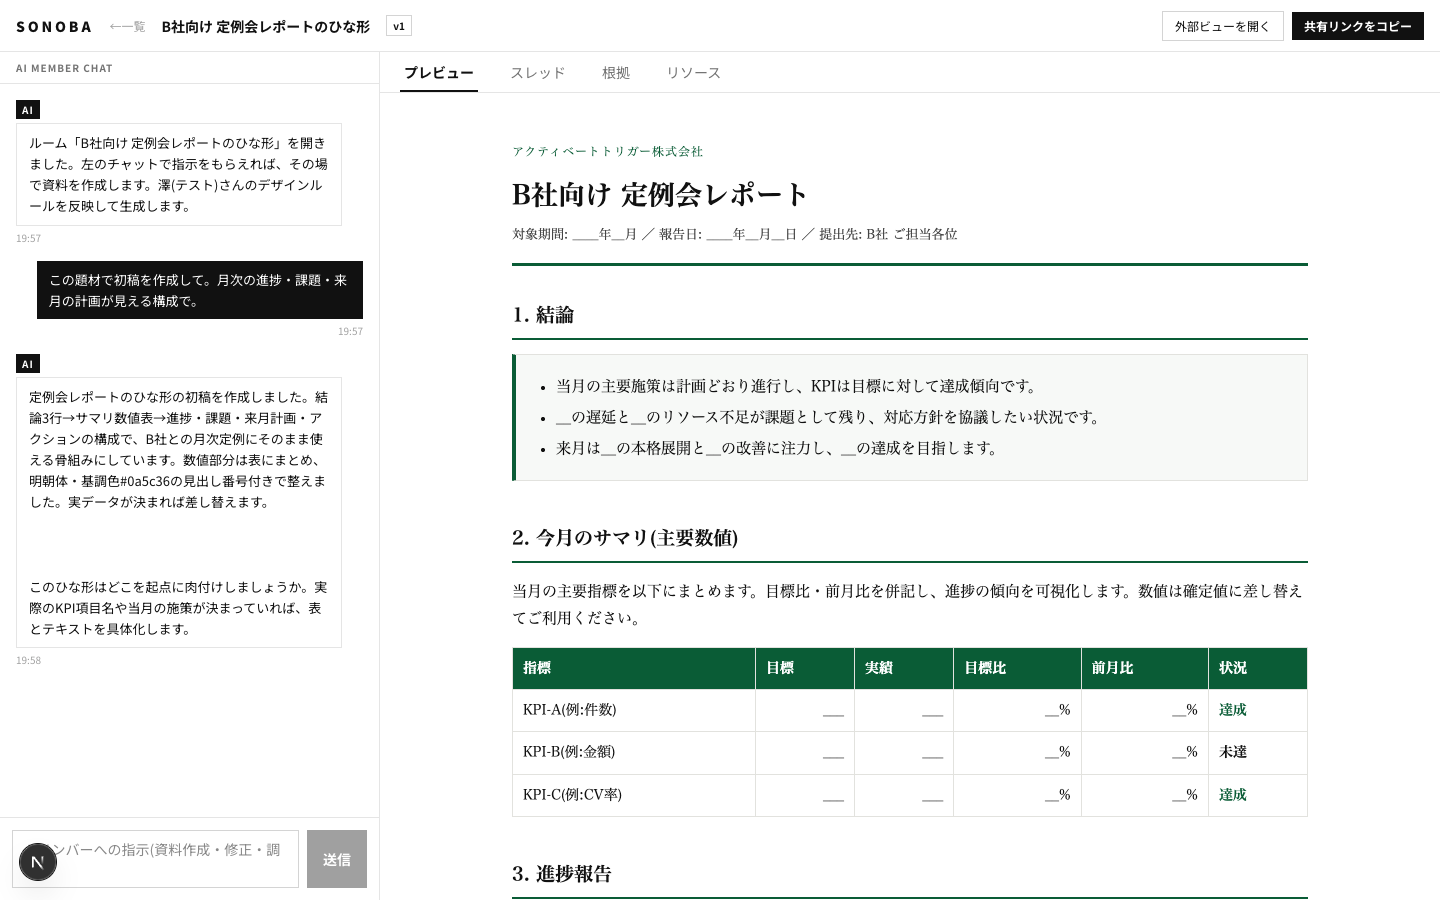Click the KPI-C(例:CV率) cell

pyautogui.click(x=634, y=795)
